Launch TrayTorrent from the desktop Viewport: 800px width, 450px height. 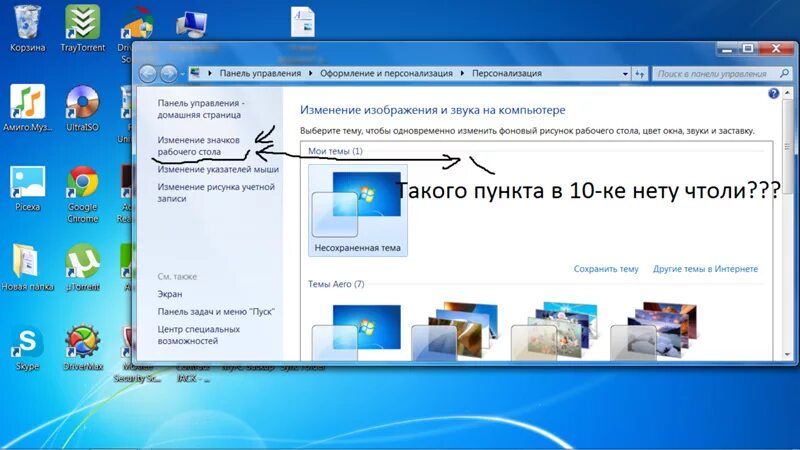click(82, 28)
